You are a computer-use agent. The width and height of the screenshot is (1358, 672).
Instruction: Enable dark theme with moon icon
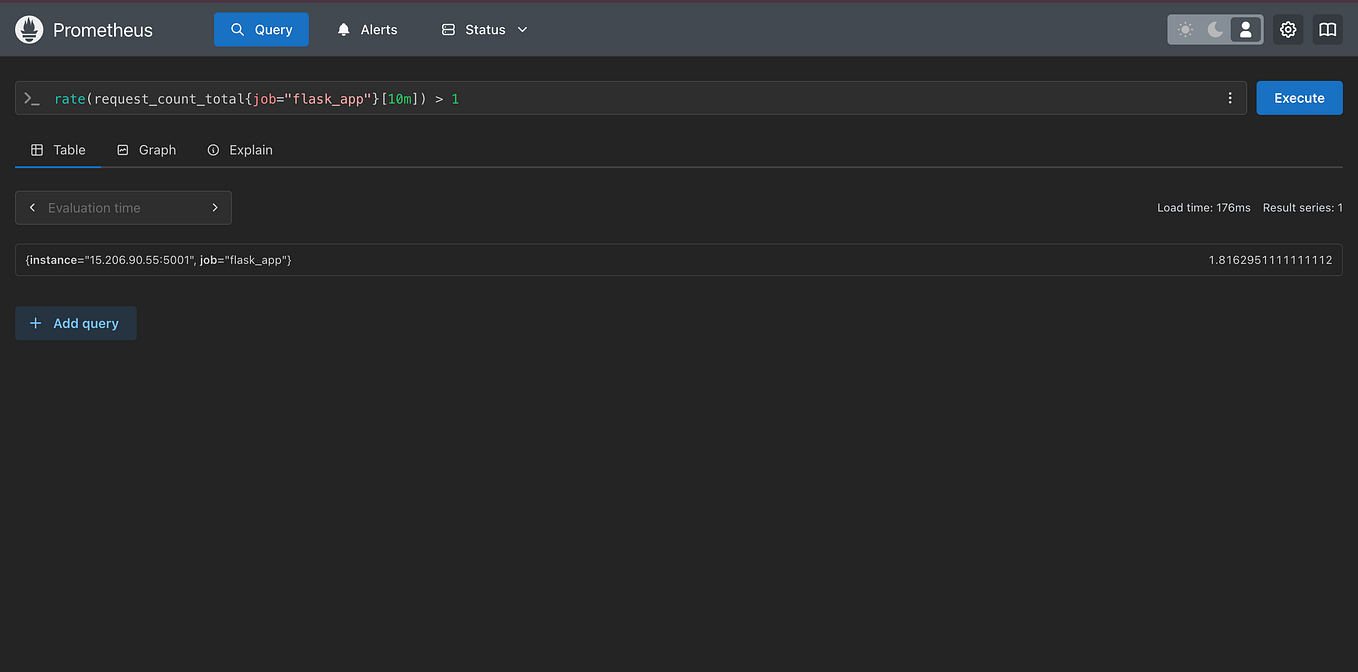pos(1215,29)
